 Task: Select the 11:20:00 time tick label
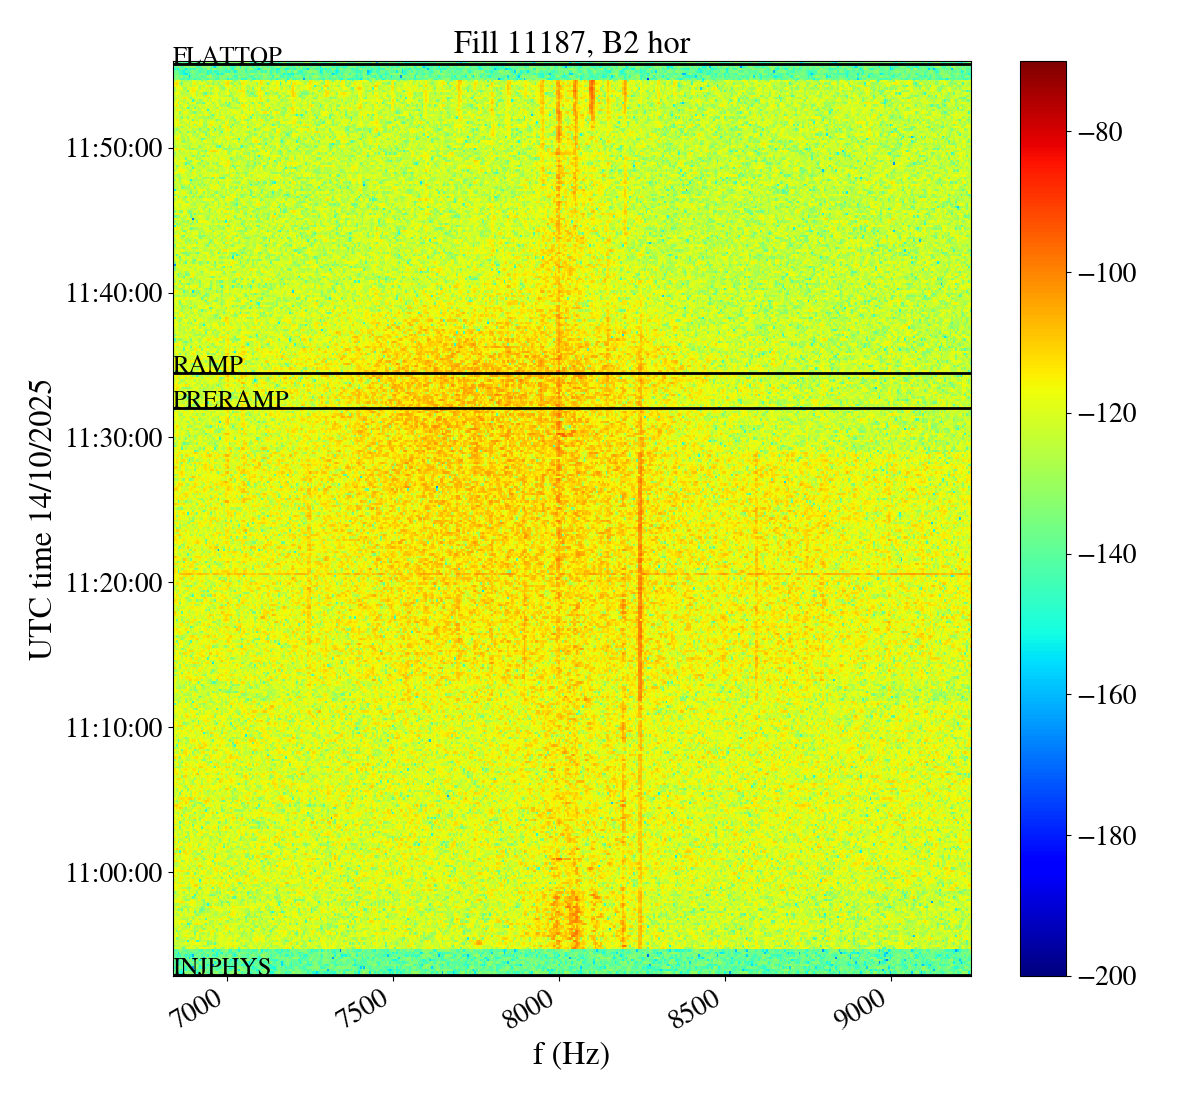point(114,583)
